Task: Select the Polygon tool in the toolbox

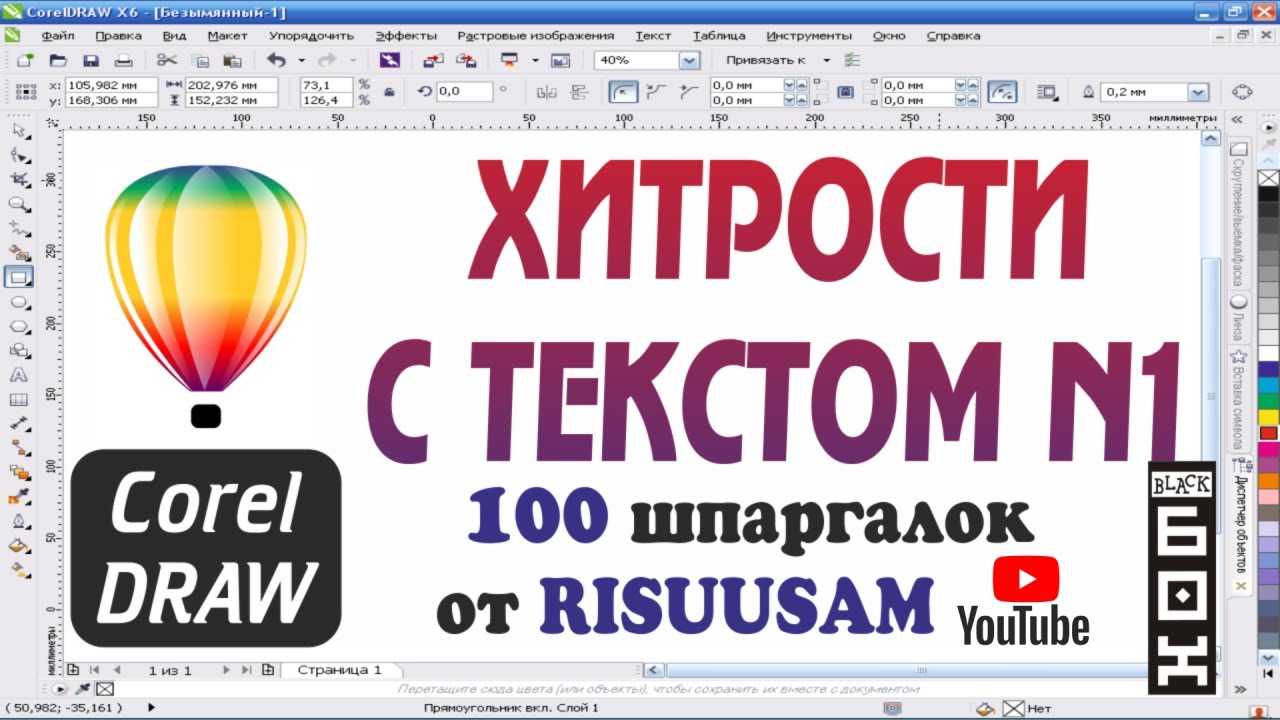Action: [x=19, y=326]
